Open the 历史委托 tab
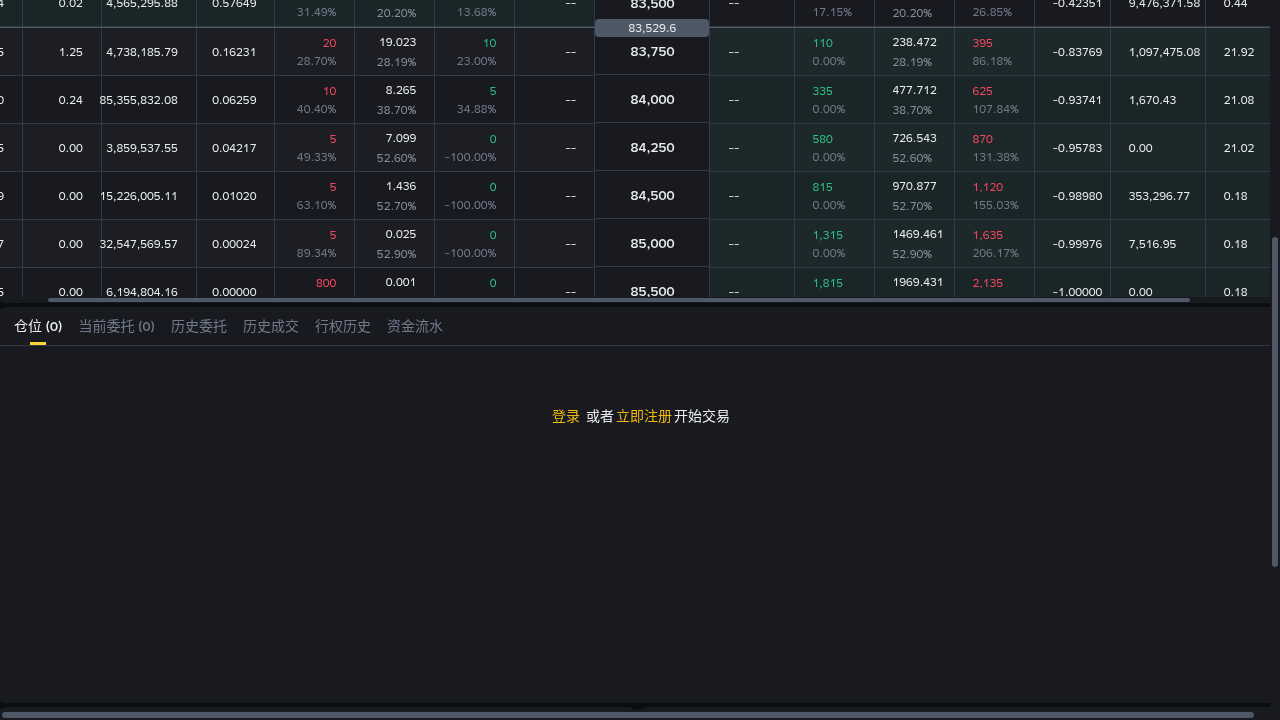 click(198, 326)
